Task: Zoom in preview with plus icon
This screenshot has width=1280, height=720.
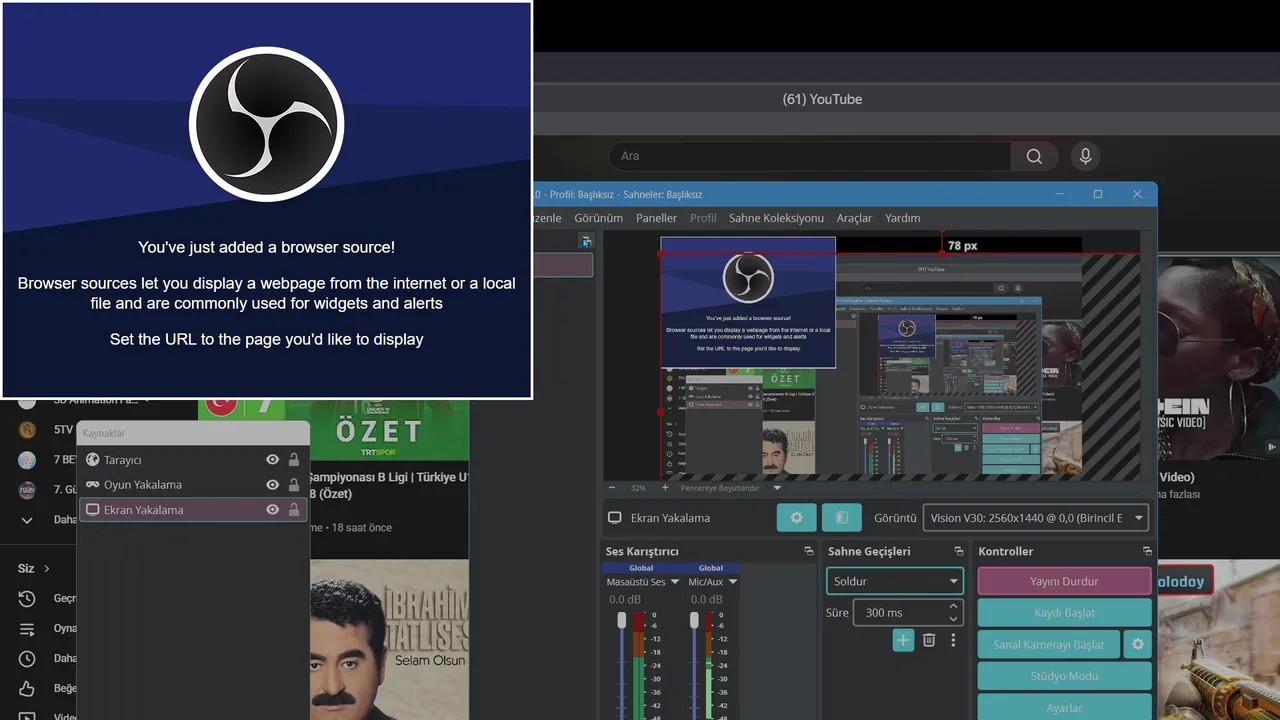Action: coord(665,488)
